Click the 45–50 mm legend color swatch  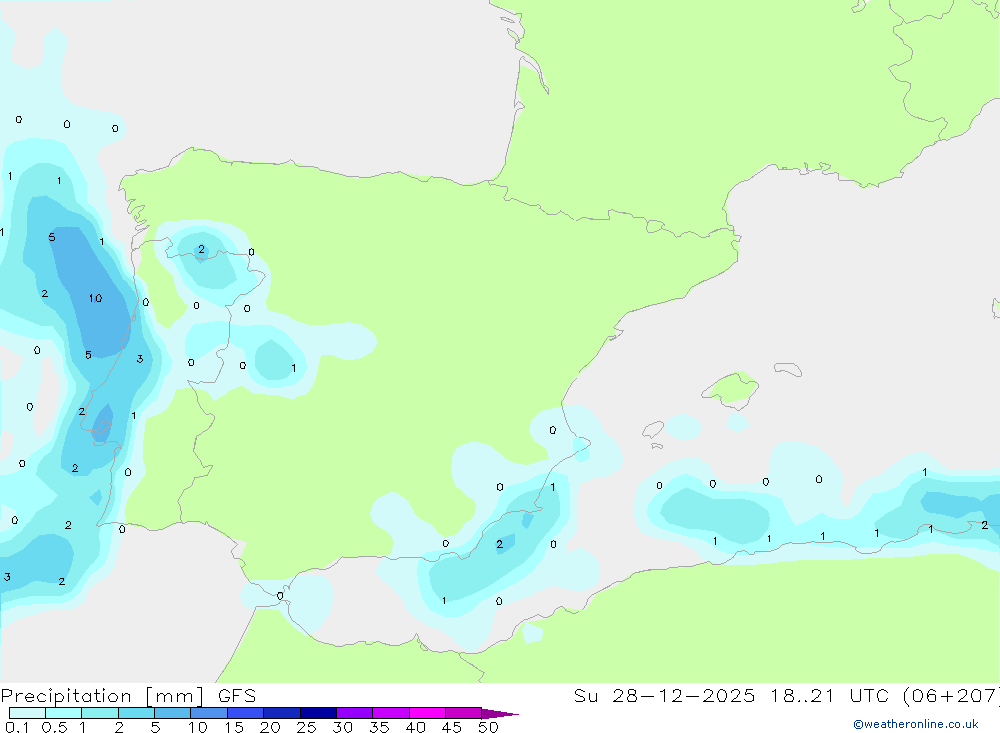[463, 713]
